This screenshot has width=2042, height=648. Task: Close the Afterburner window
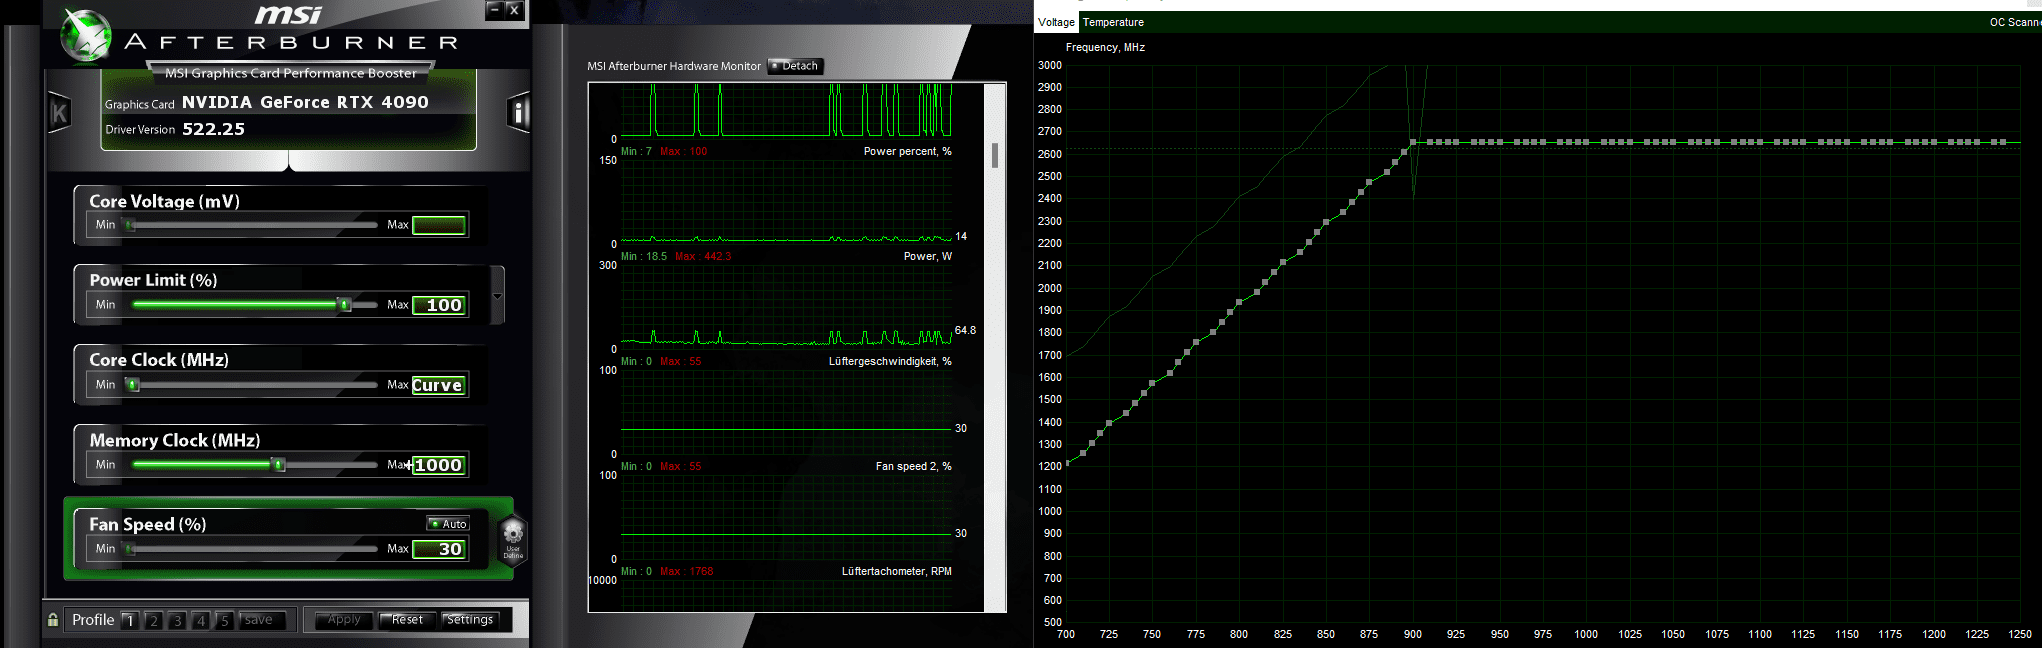[514, 9]
